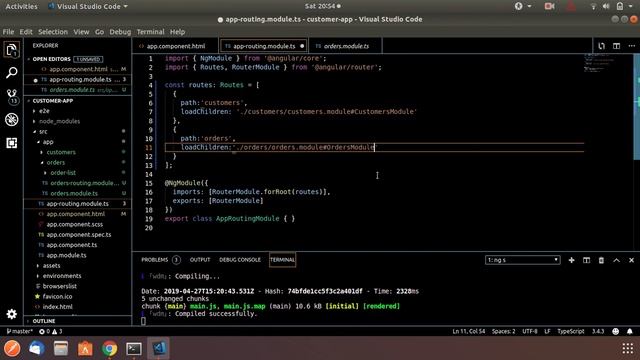The height and width of the screenshot is (360, 640).
Task: Change encoding via UTF-8 status item
Action: (530, 331)
